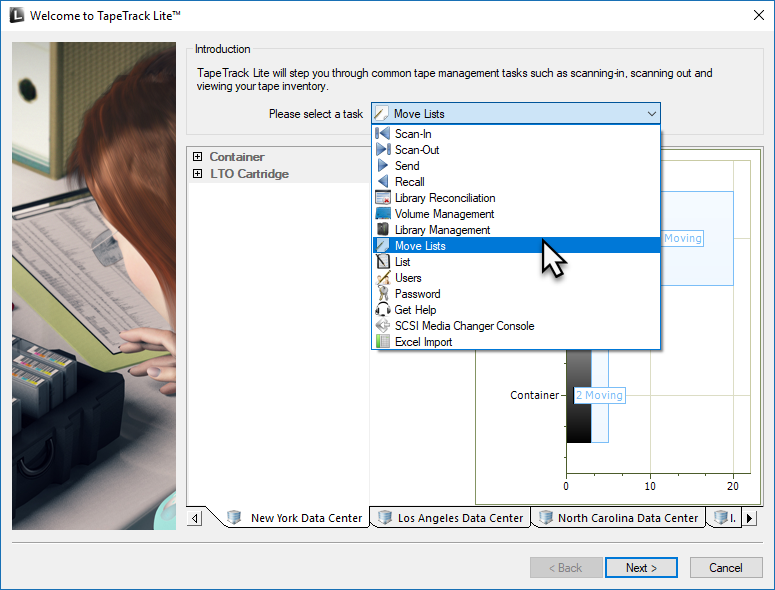Click the illustration image at left
This screenshot has width=775, height=590.
[x=94, y=286]
